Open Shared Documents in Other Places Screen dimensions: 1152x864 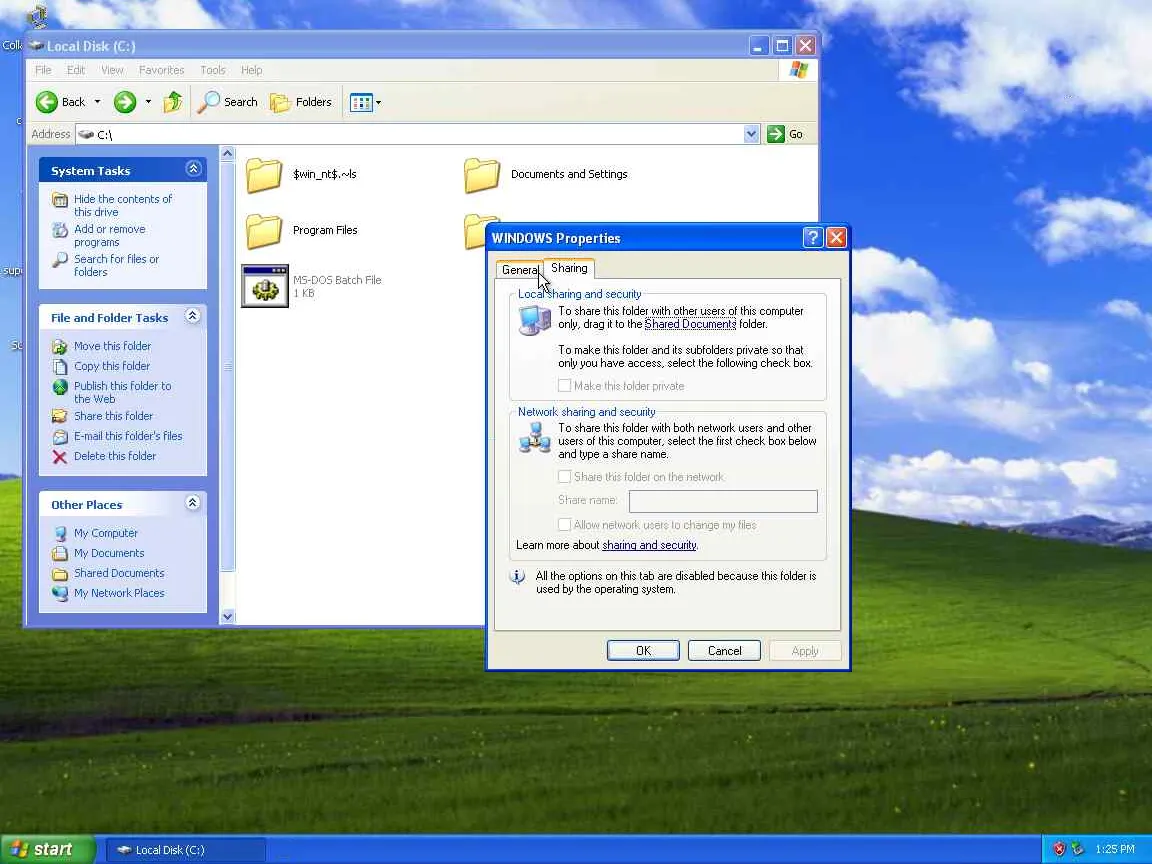(119, 573)
